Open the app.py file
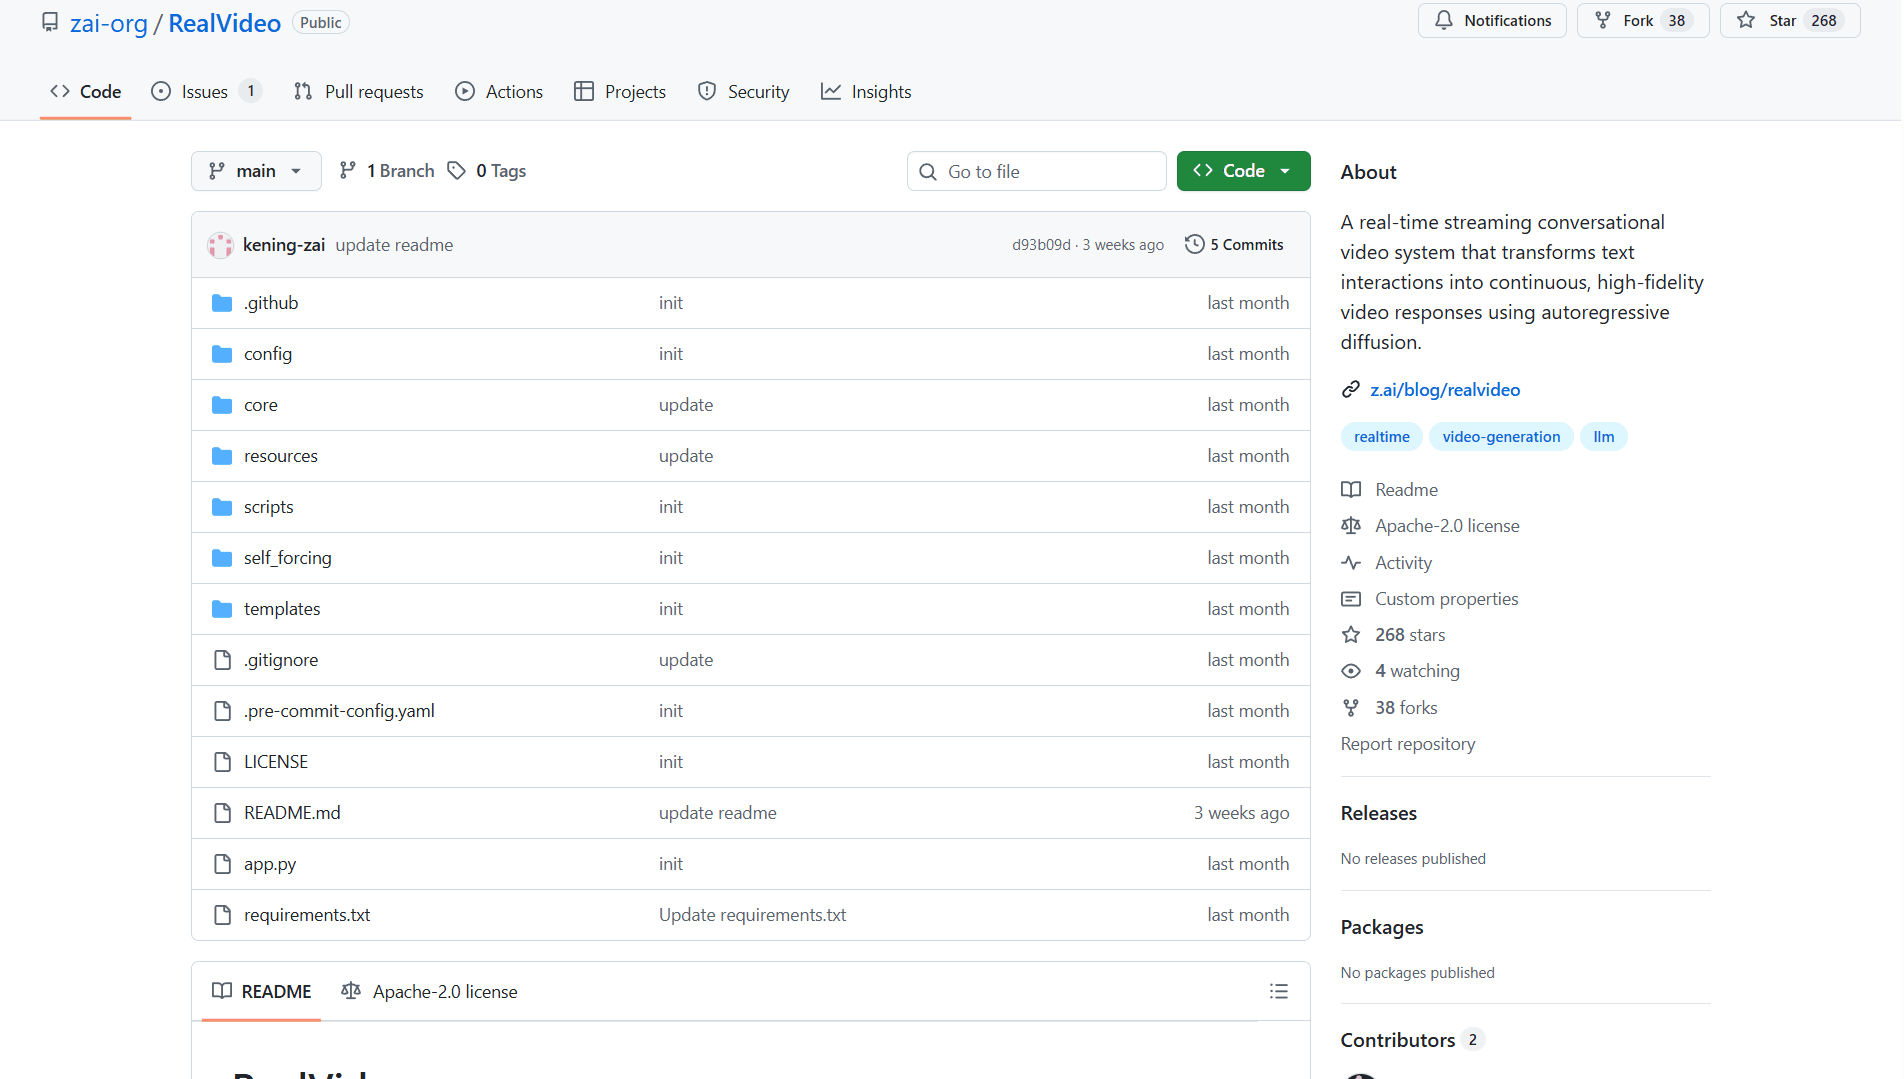Image resolution: width=1904 pixels, height=1079 pixels. coord(270,864)
